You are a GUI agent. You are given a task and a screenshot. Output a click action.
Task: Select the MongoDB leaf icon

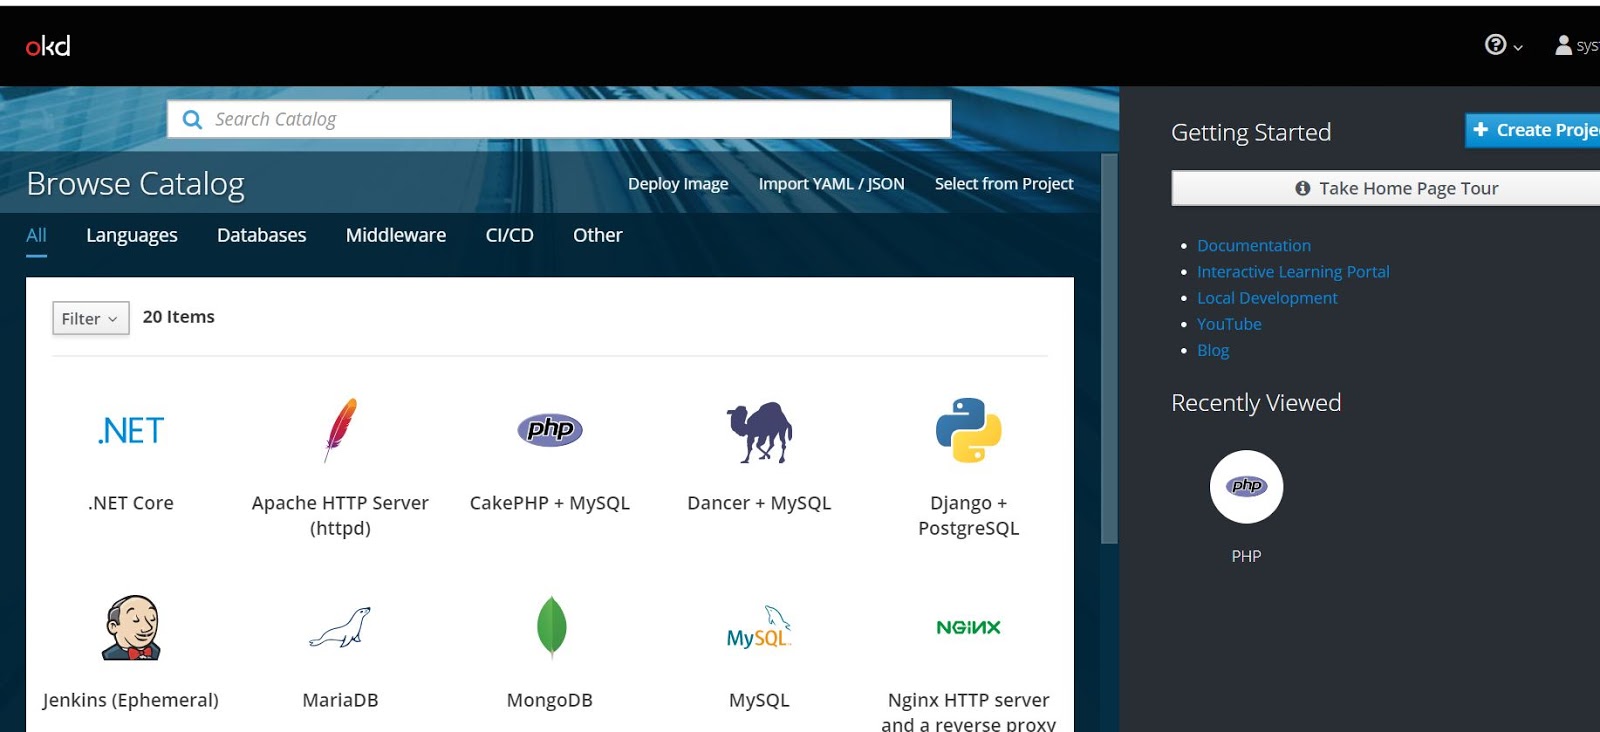click(x=551, y=627)
